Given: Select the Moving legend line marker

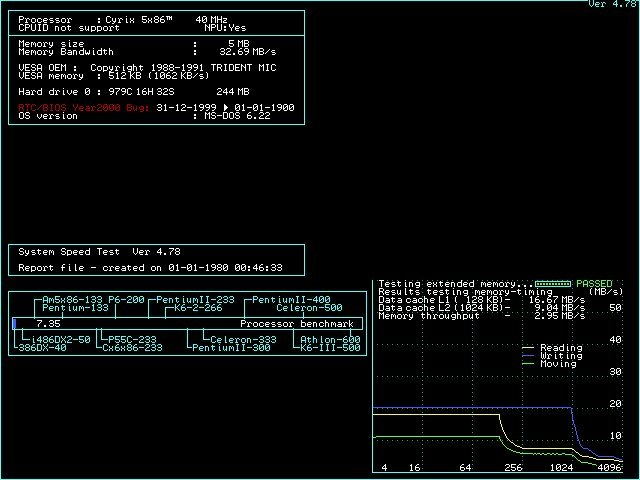Looking at the screenshot, I should tap(529, 364).
